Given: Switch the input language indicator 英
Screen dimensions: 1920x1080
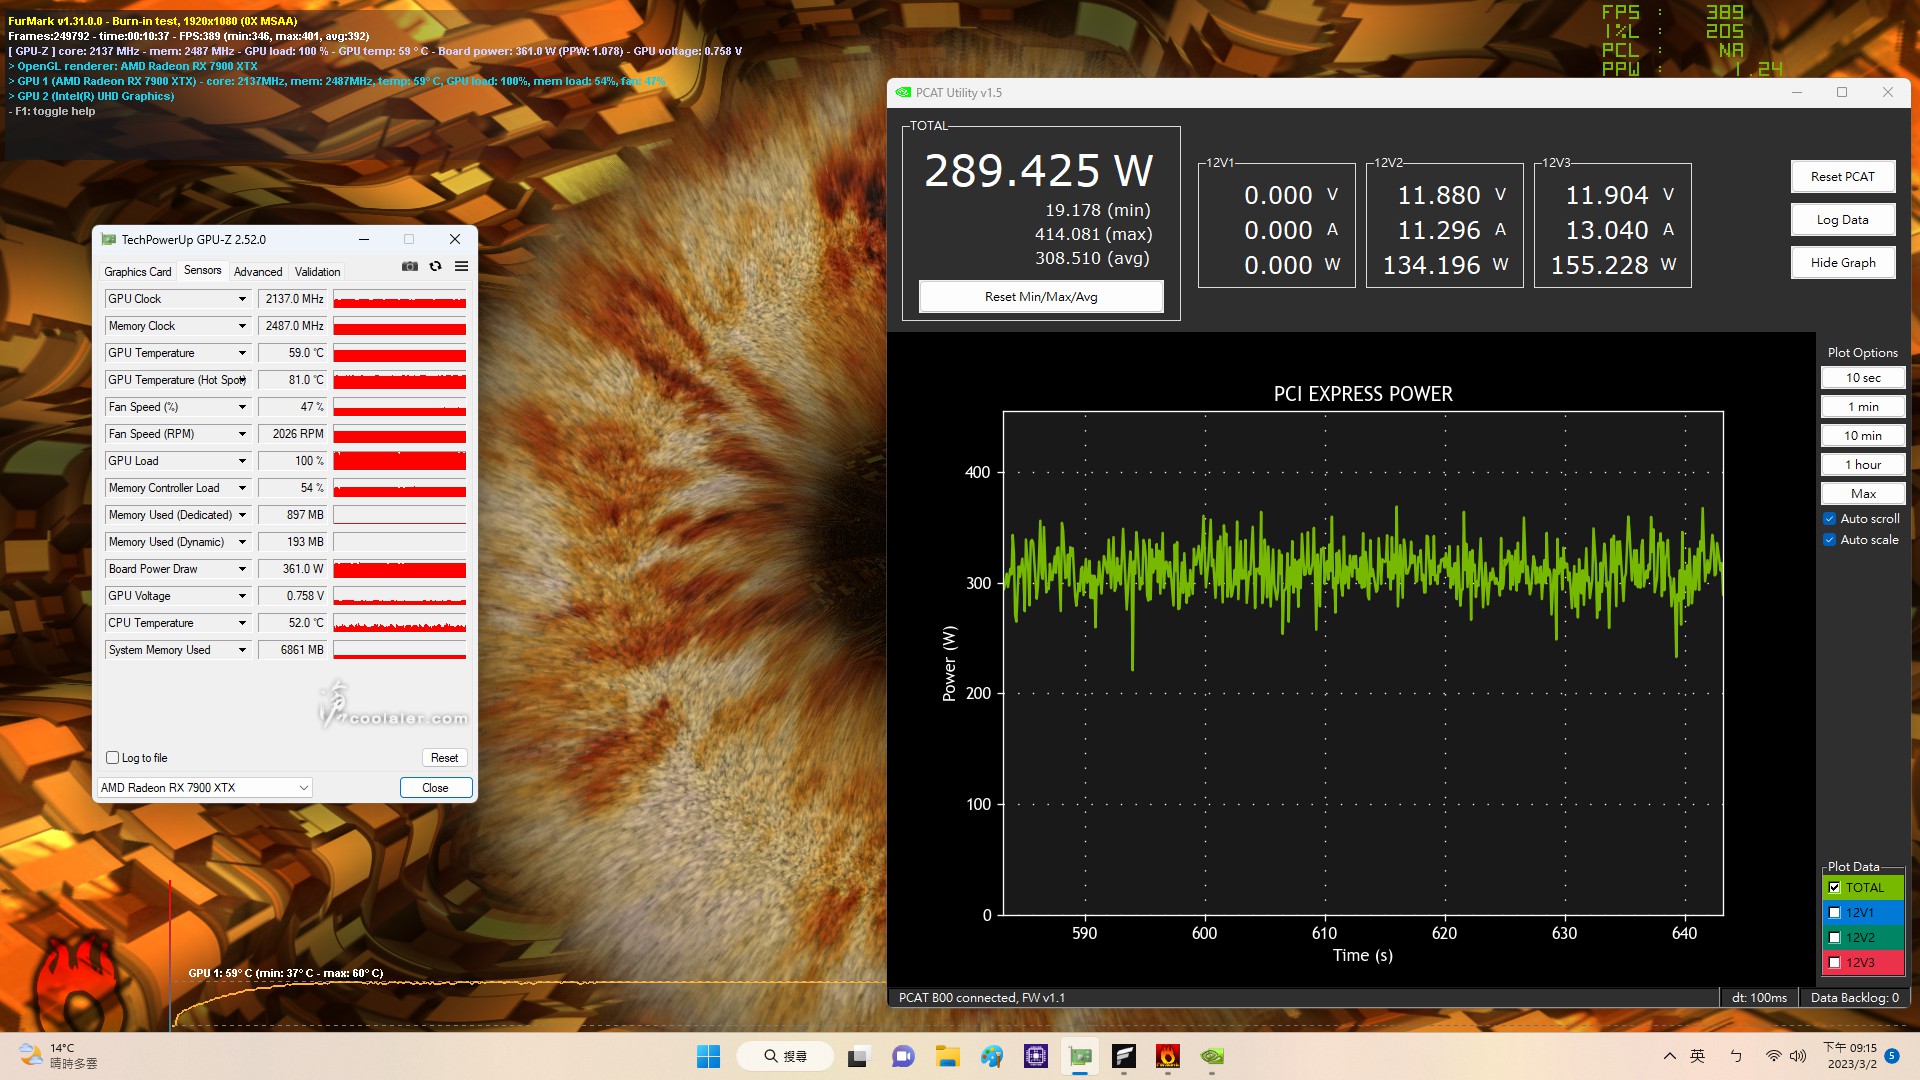Looking at the screenshot, I should (x=1697, y=1056).
